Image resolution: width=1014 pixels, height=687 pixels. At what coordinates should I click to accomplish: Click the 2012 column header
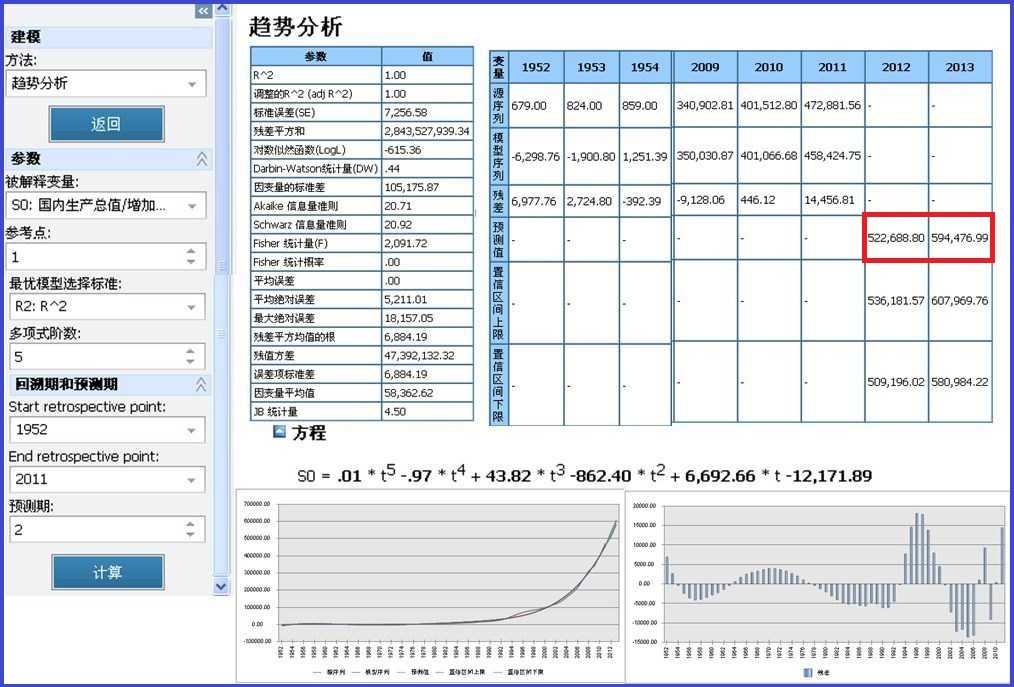pyautogui.click(x=896, y=67)
